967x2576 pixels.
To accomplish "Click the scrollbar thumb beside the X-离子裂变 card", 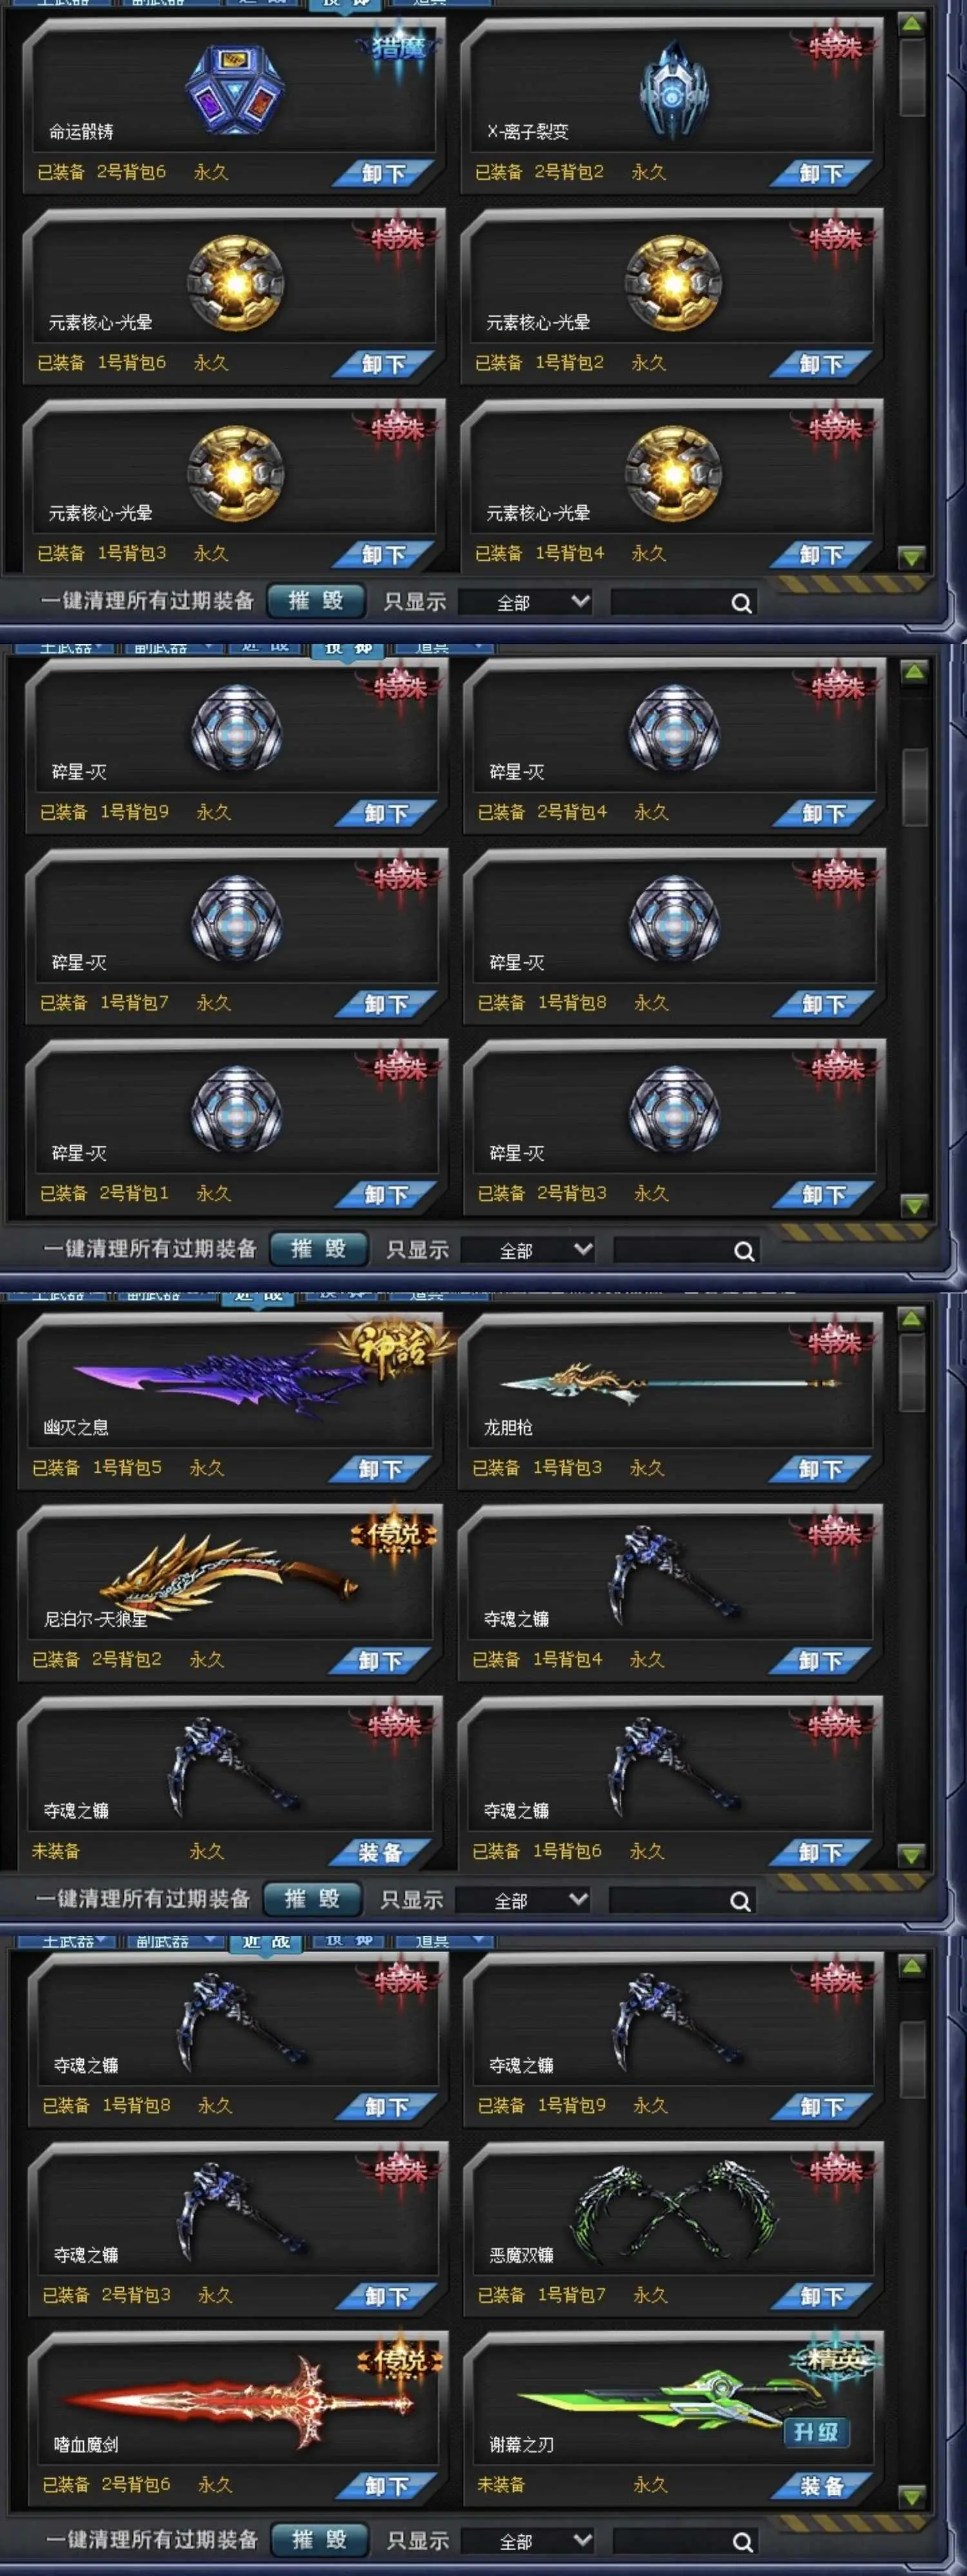I will click(x=911, y=78).
